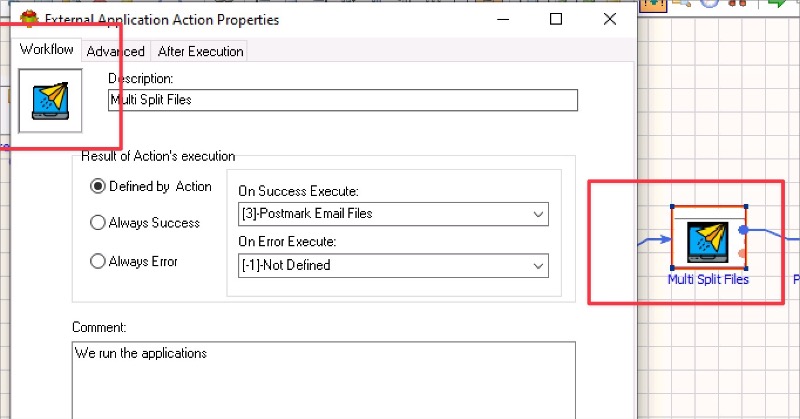
Task: Select the Workflow tab
Action: pos(46,50)
